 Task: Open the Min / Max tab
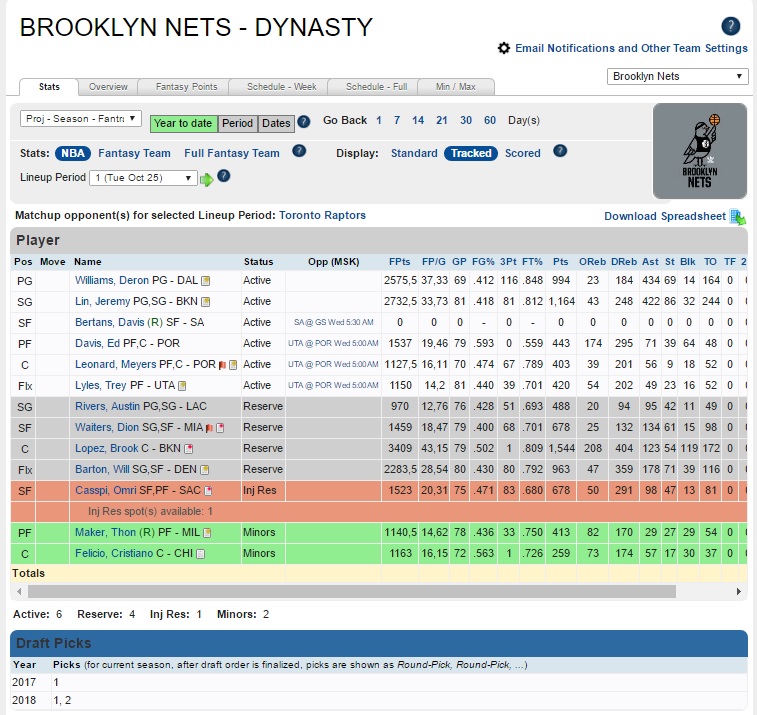pyautogui.click(x=456, y=87)
